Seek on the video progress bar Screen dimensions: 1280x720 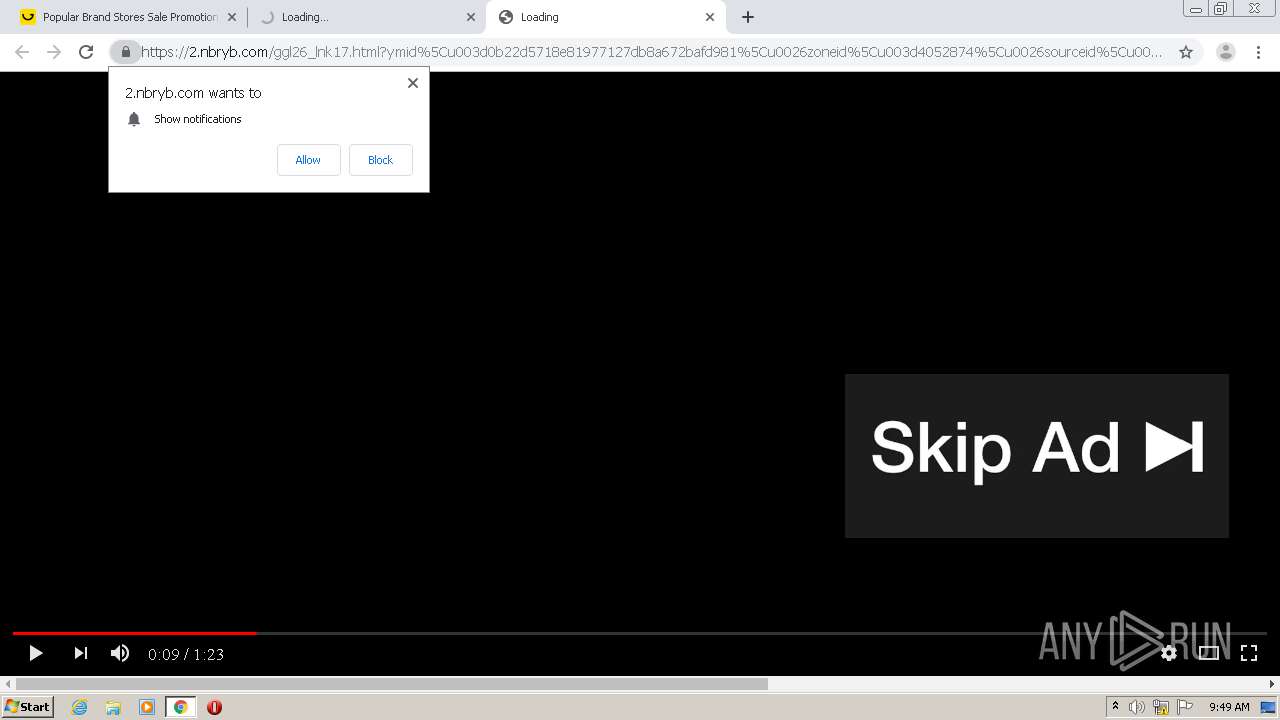[x=640, y=633]
